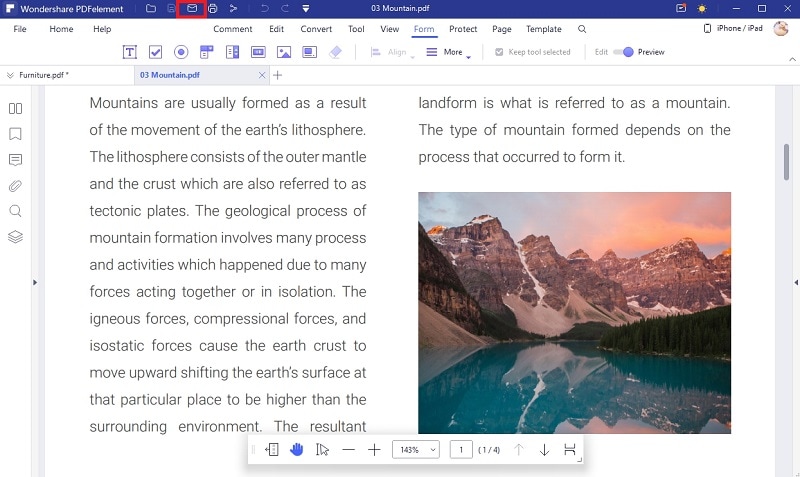This screenshot has height=477, width=800.
Task: Add a check box form field
Action: tap(155, 52)
